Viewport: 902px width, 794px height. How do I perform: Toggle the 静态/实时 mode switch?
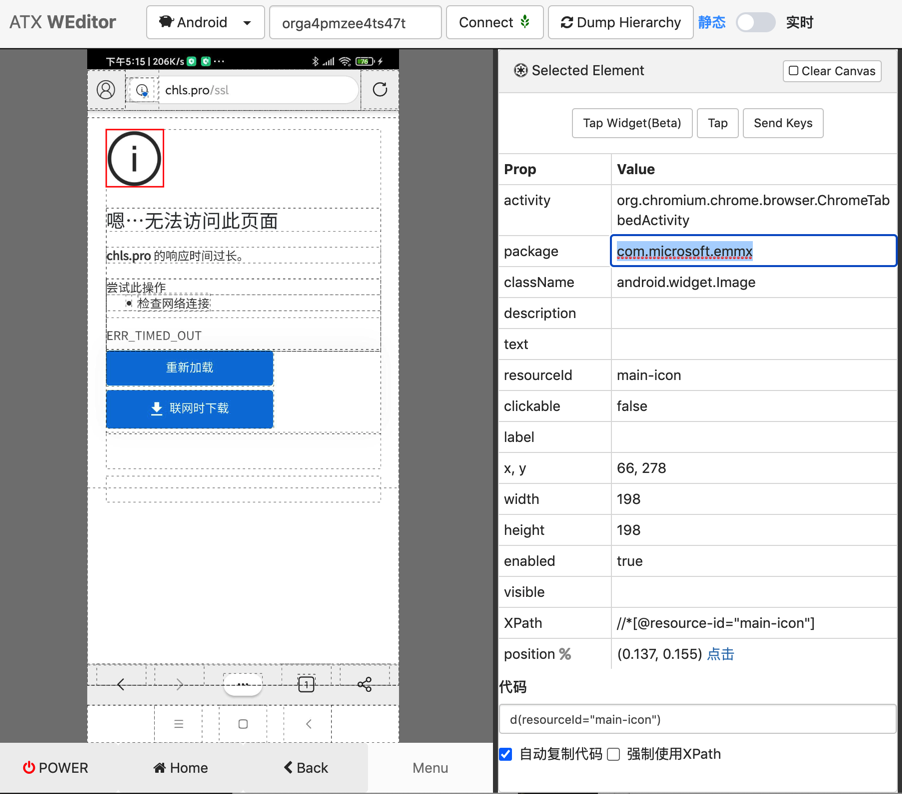pyautogui.click(x=755, y=22)
